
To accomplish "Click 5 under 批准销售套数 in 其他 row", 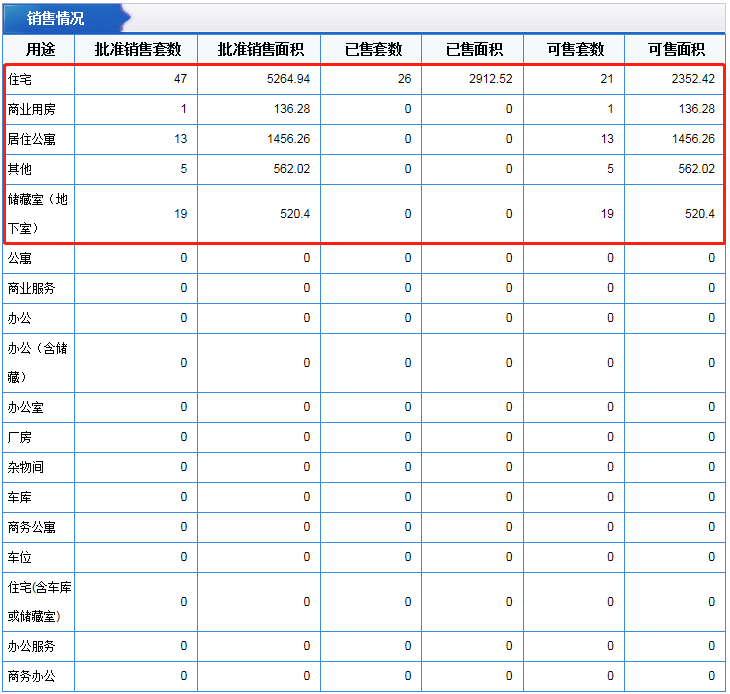I will pyautogui.click(x=184, y=168).
